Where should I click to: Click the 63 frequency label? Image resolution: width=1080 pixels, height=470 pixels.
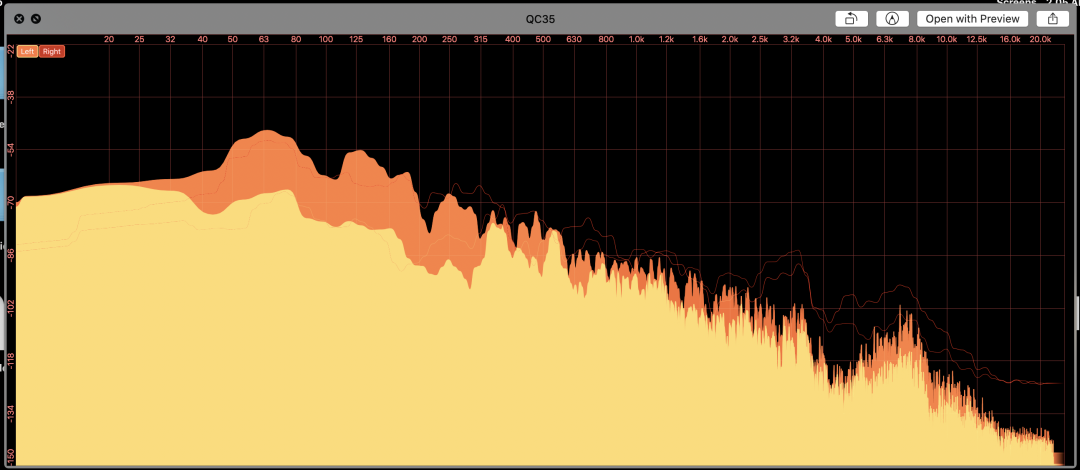click(x=264, y=40)
